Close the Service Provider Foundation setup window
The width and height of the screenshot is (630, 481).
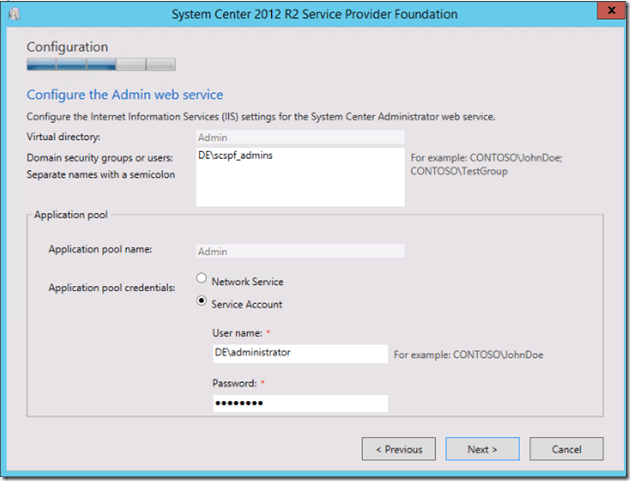tap(606, 12)
